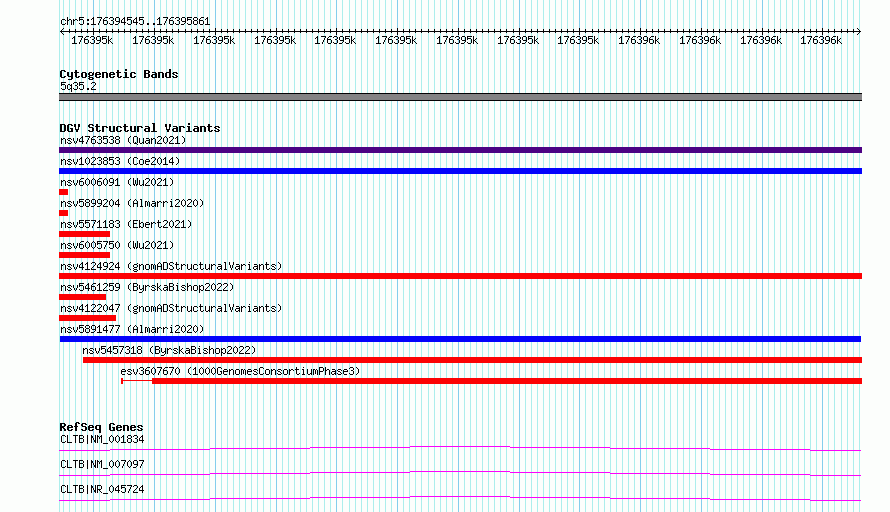
Task: Select the dark purple nsv4763538 variant bar
Action: point(460,150)
